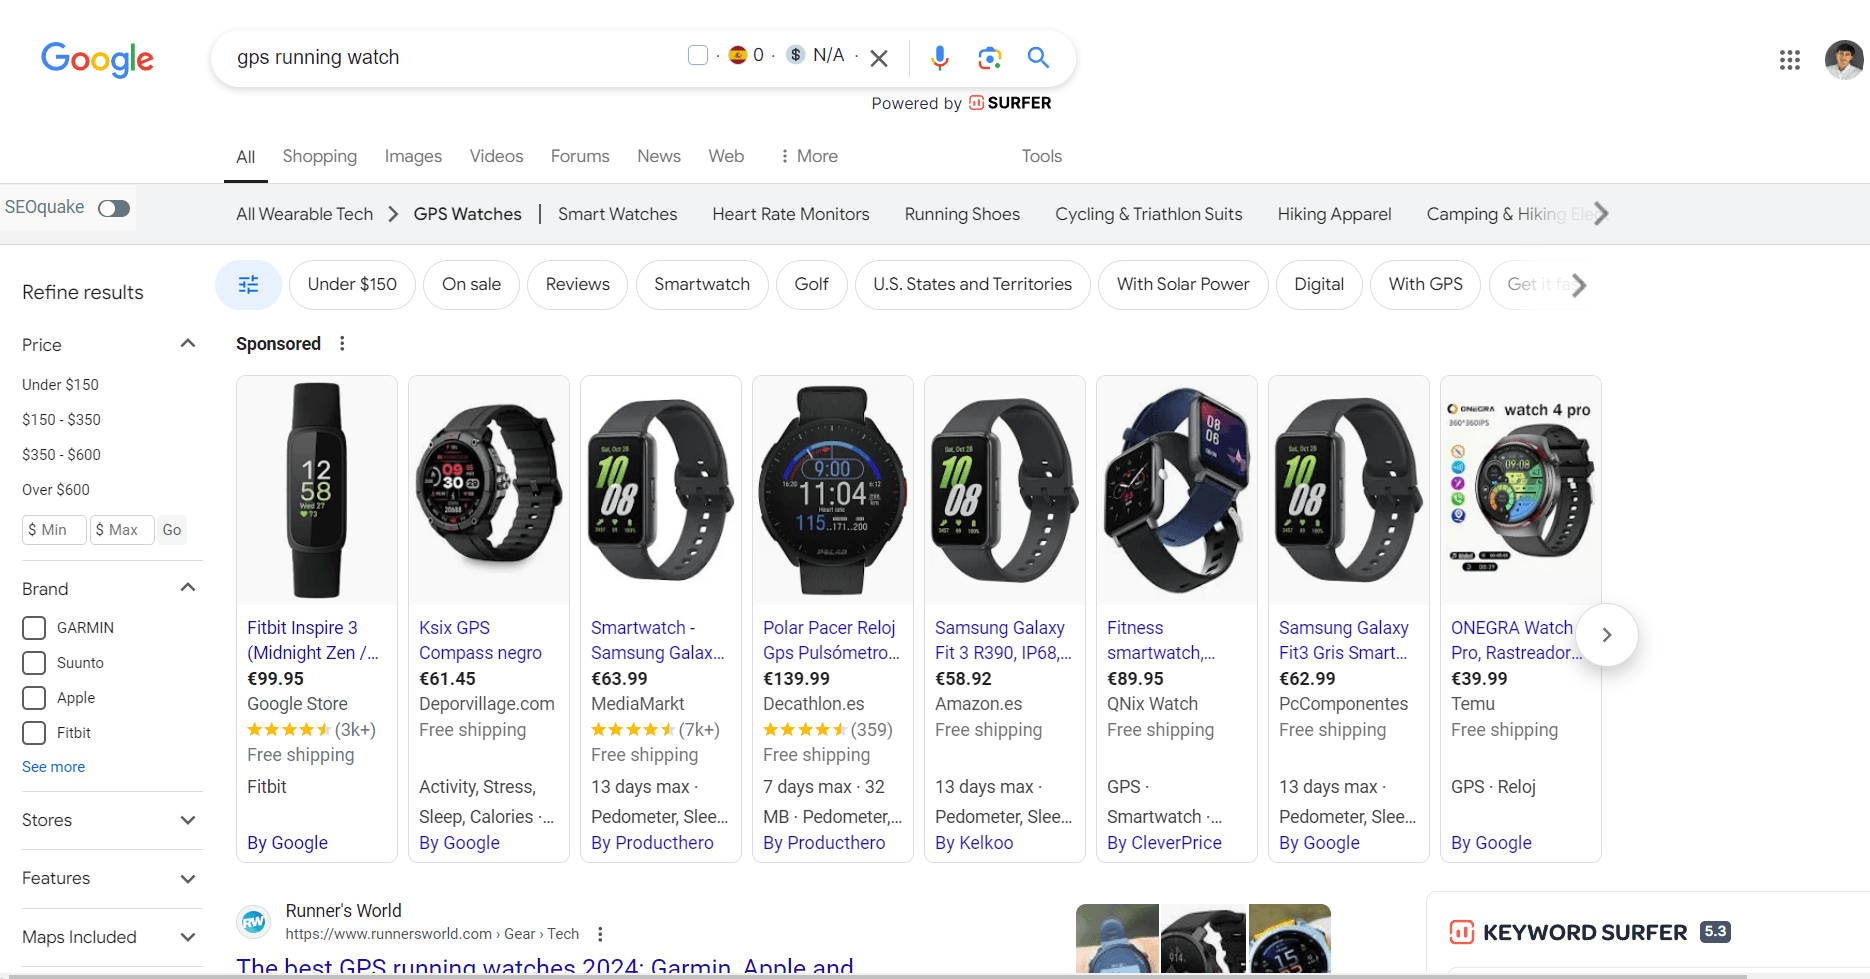Open the Fitbit Inspire 3 product link
Screen dimensions: 1870x979
tap(313, 640)
